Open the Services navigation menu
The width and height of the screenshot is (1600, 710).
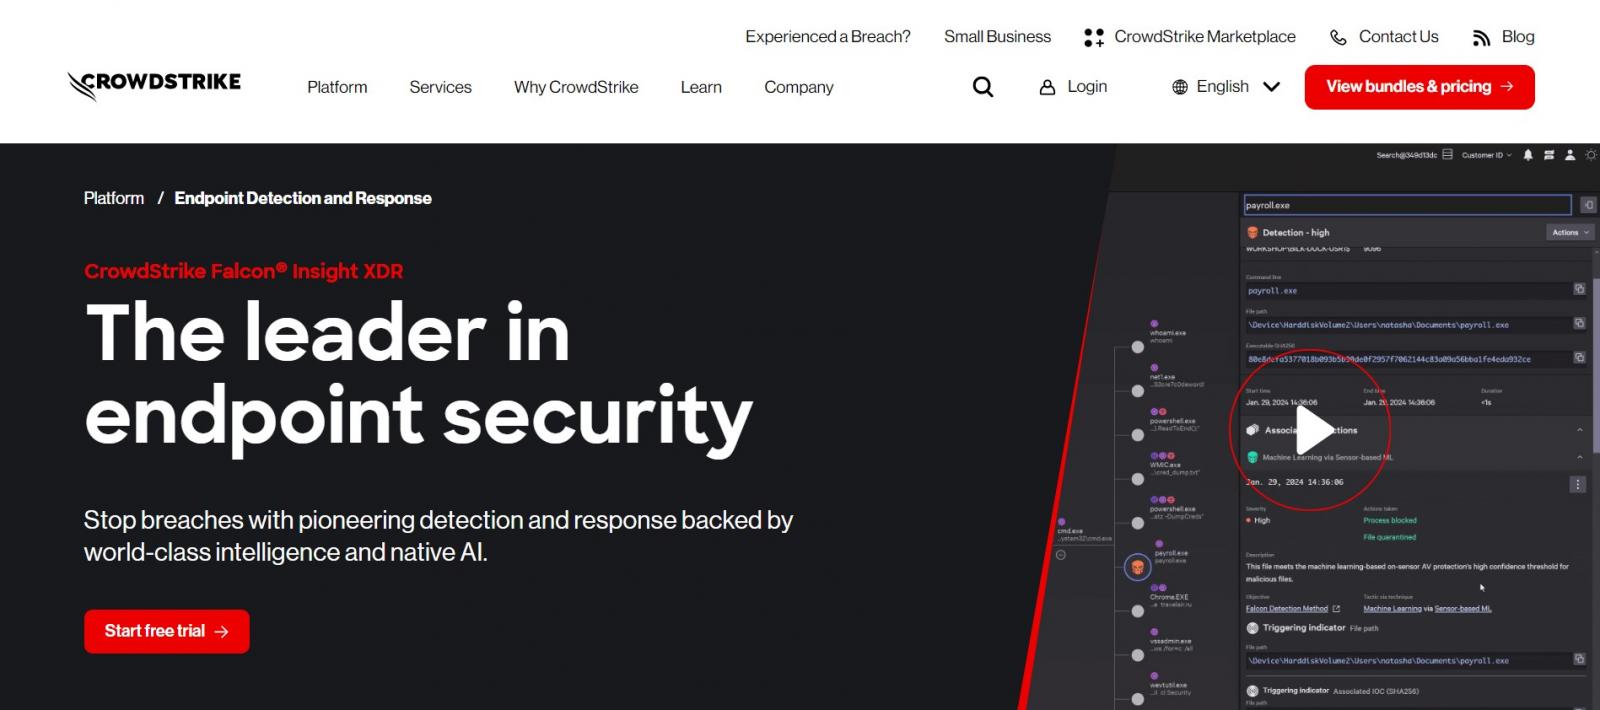click(x=440, y=87)
